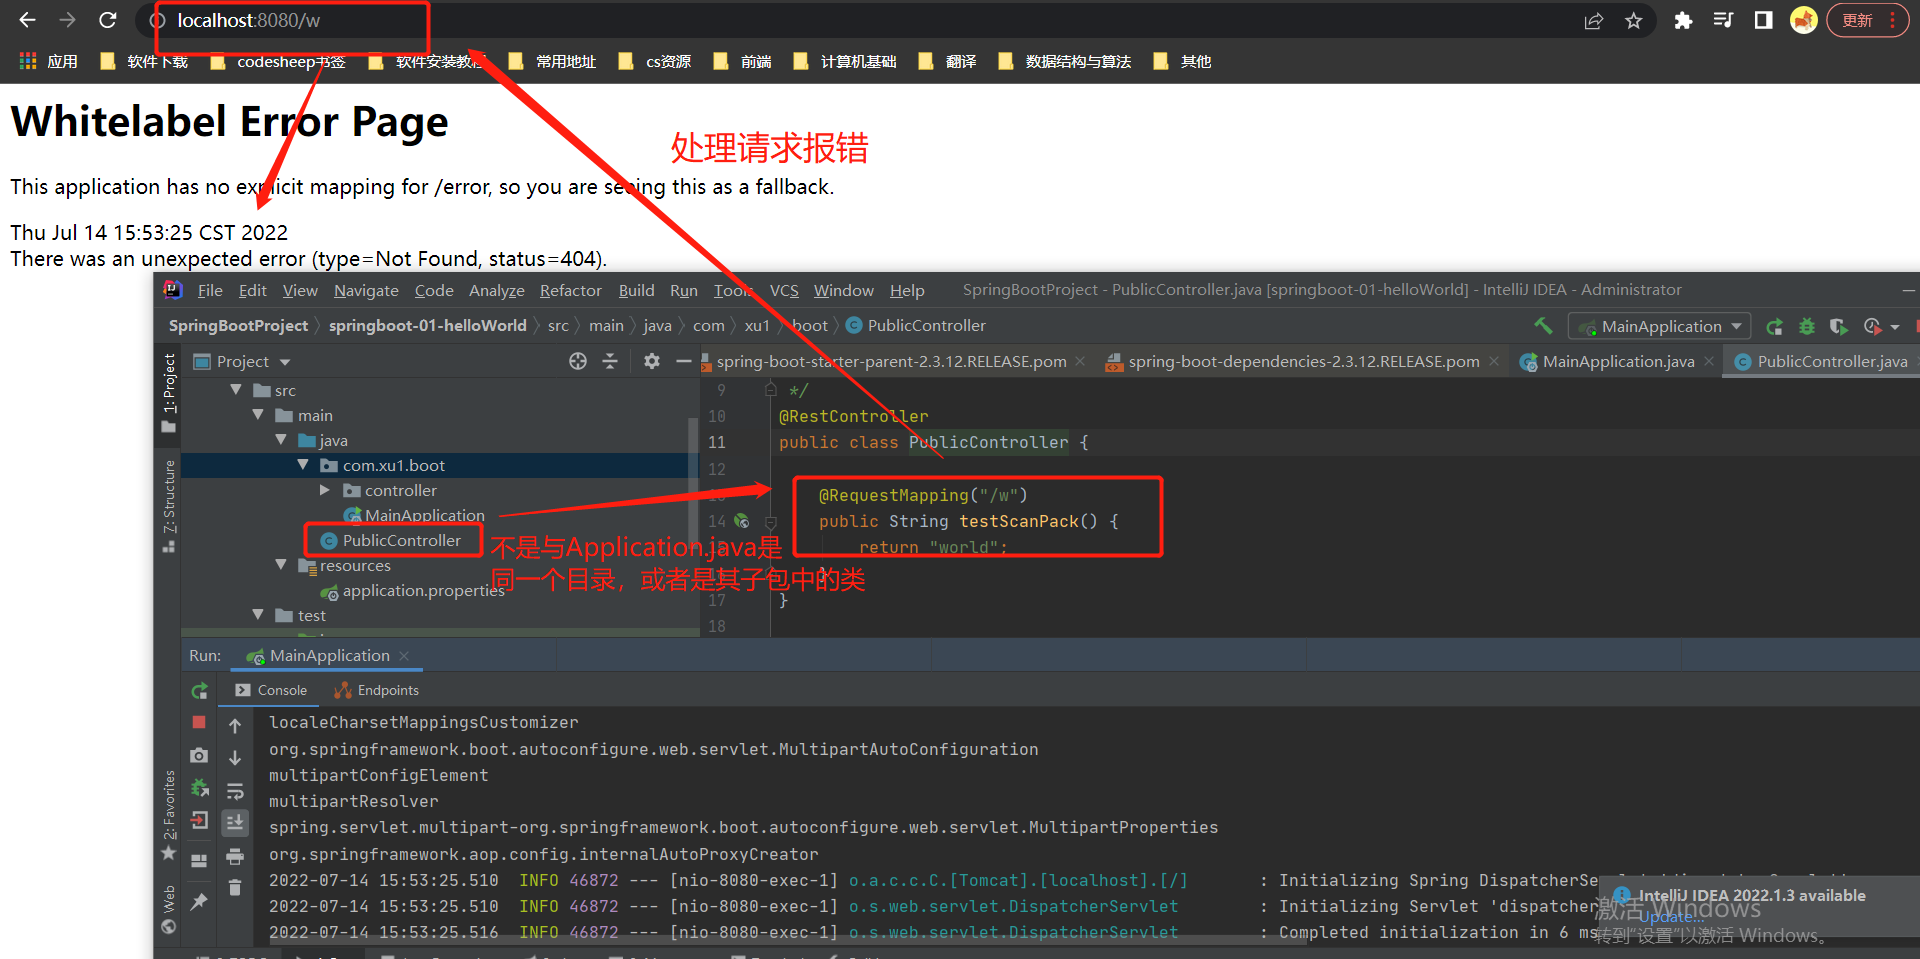This screenshot has height=959, width=1920.
Task: Reload the localhost page
Action: [x=108, y=20]
